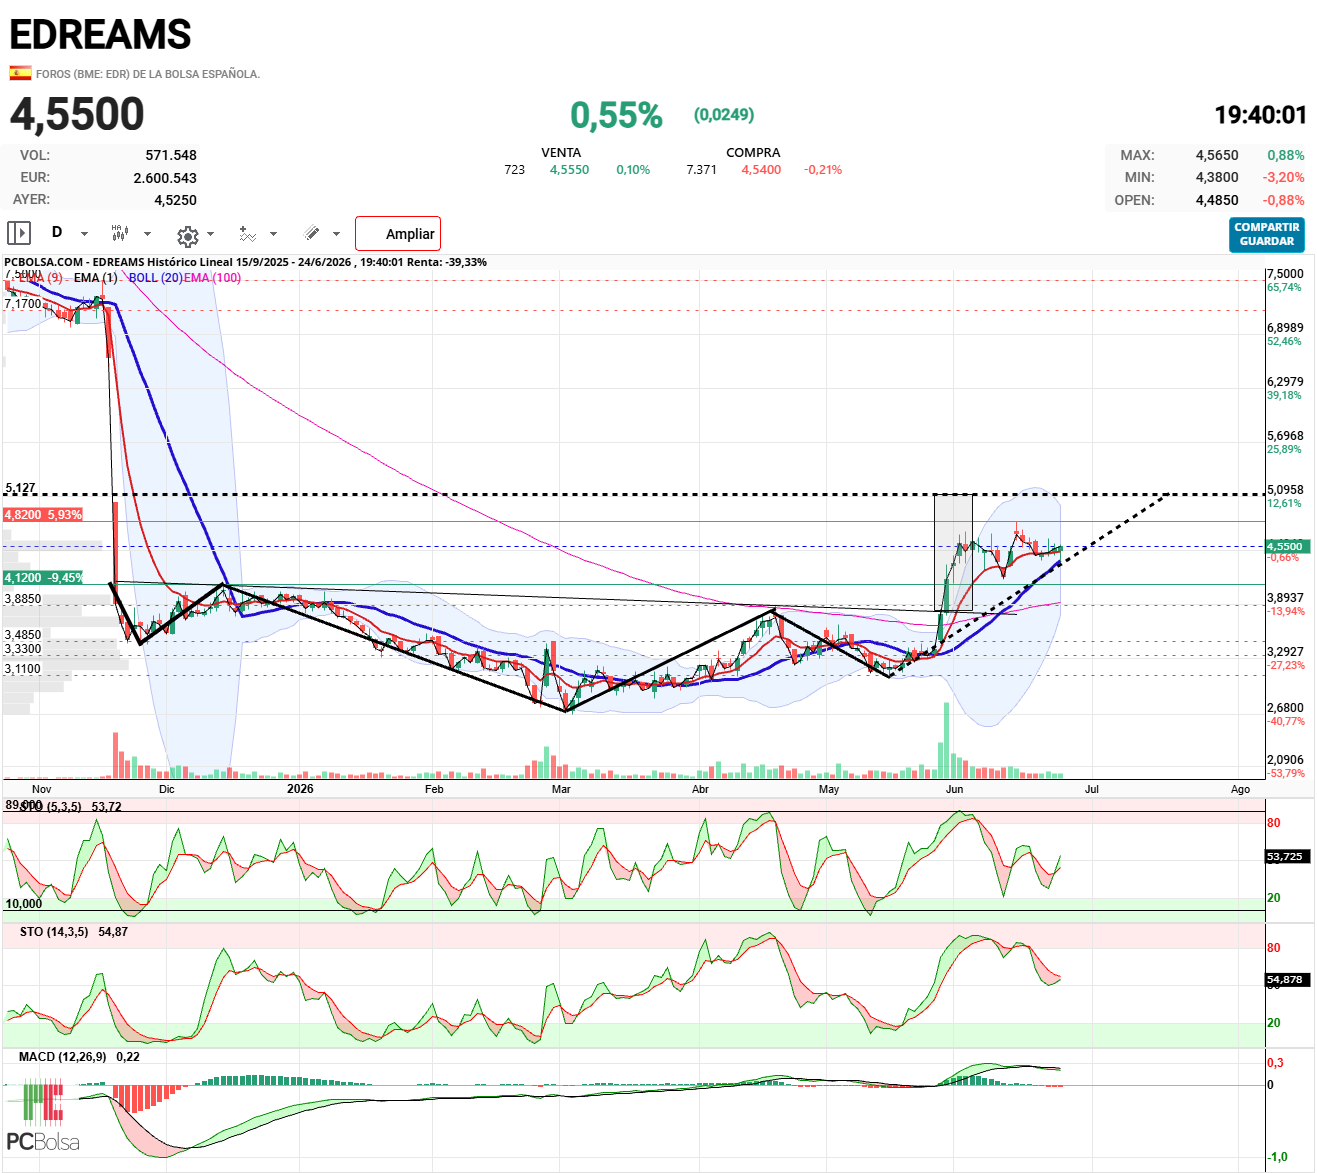Expand the settings gear dropdown arrow

pos(210,234)
